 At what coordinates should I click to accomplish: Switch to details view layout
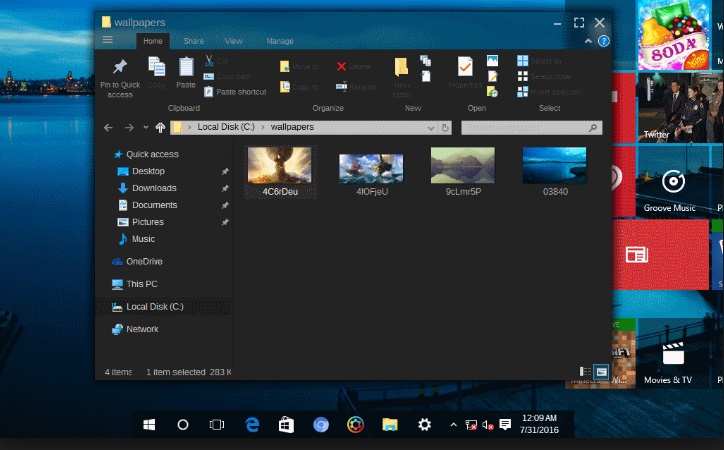586,372
